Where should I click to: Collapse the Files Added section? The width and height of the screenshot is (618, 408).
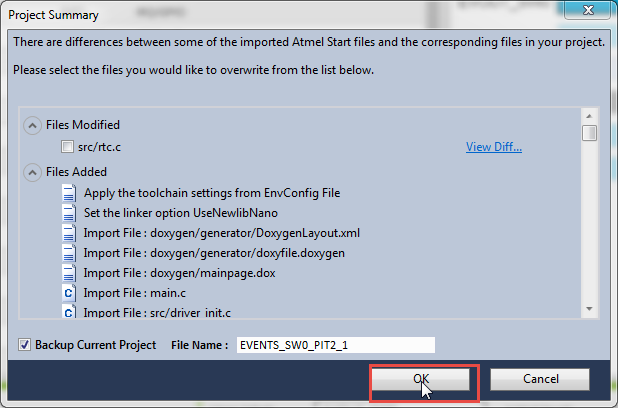coord(32,171)
